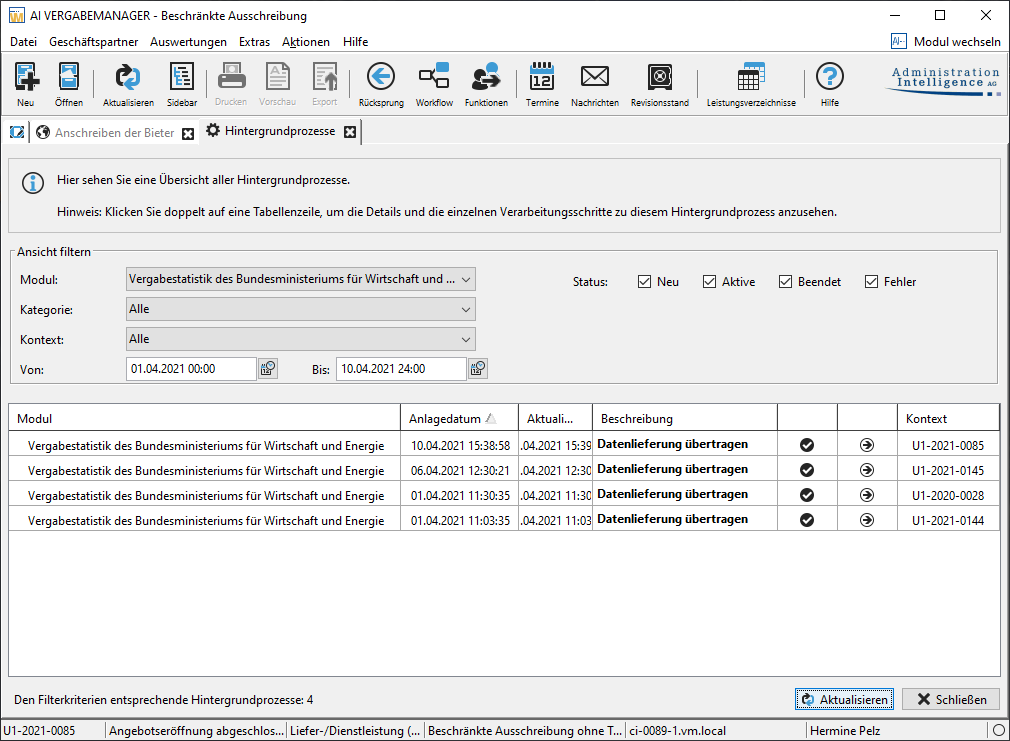Sort by the Anlagedatum column header
Image resolution: width=1010 pixels, height=741 pixels.
[459, 418]
